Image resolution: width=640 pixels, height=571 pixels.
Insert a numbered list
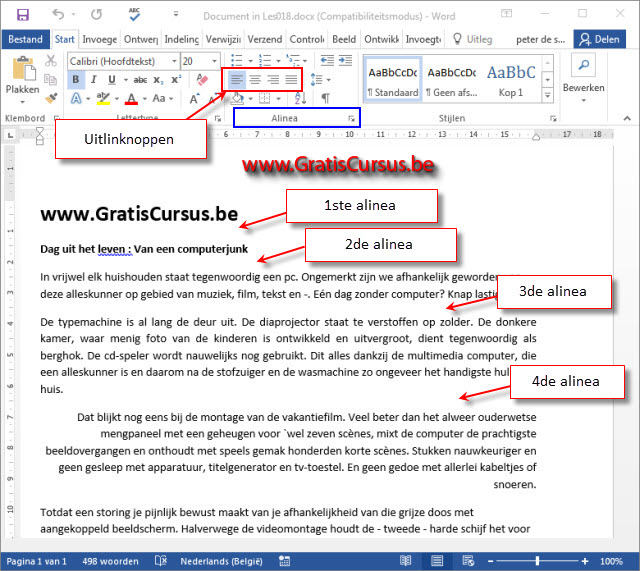point(265,60)
